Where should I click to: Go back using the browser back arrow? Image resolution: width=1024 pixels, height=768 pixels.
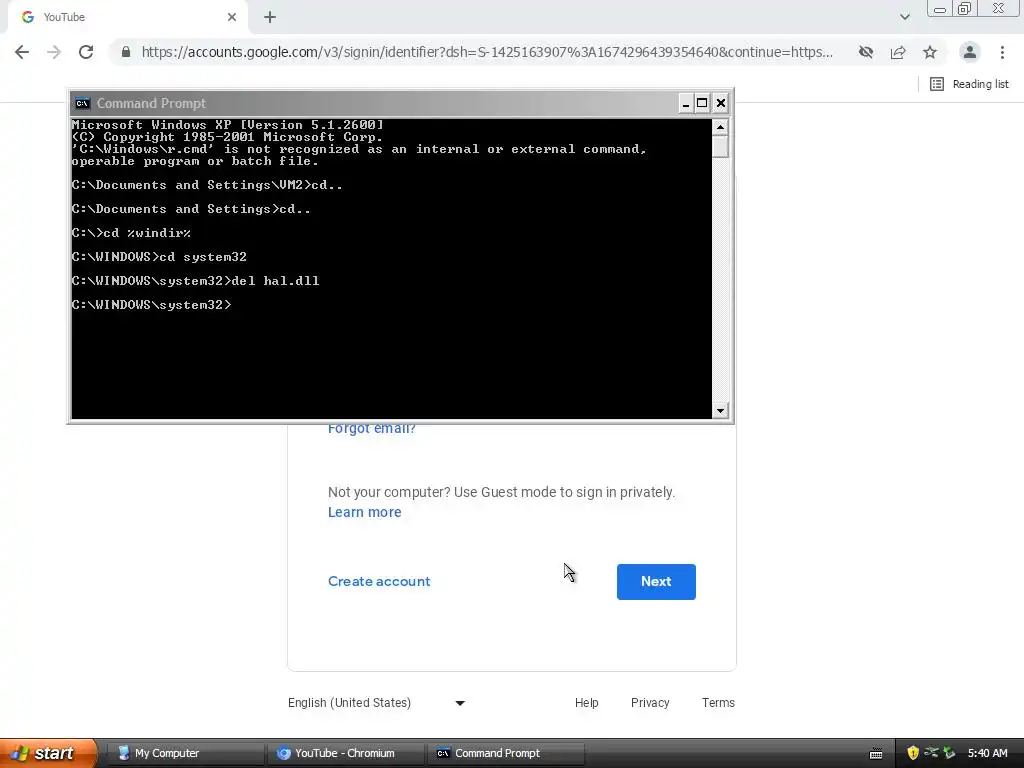[x=22, y=52]
